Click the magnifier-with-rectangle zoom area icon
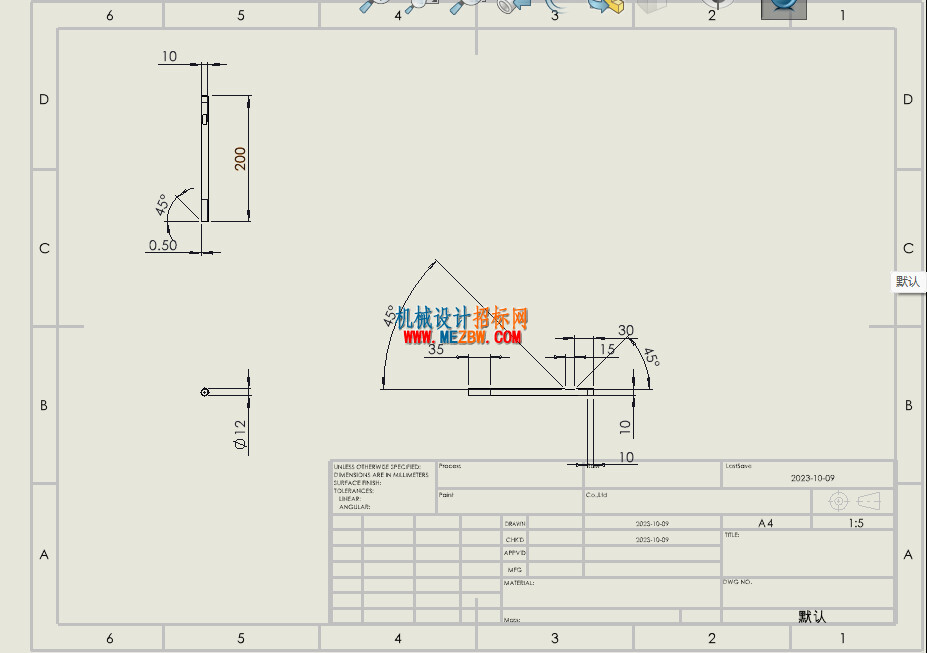927x653 pixels. tap(422, 5)
